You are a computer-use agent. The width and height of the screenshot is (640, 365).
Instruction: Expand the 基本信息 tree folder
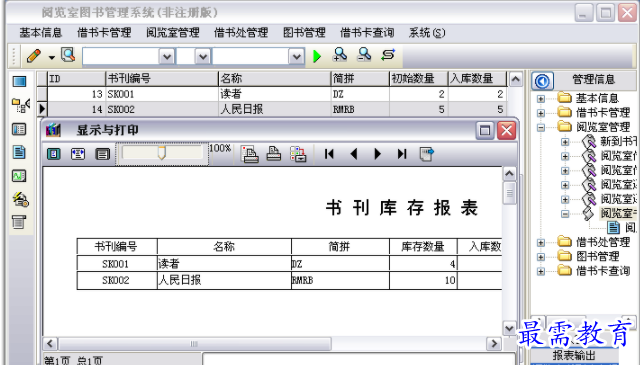point(541,98)
